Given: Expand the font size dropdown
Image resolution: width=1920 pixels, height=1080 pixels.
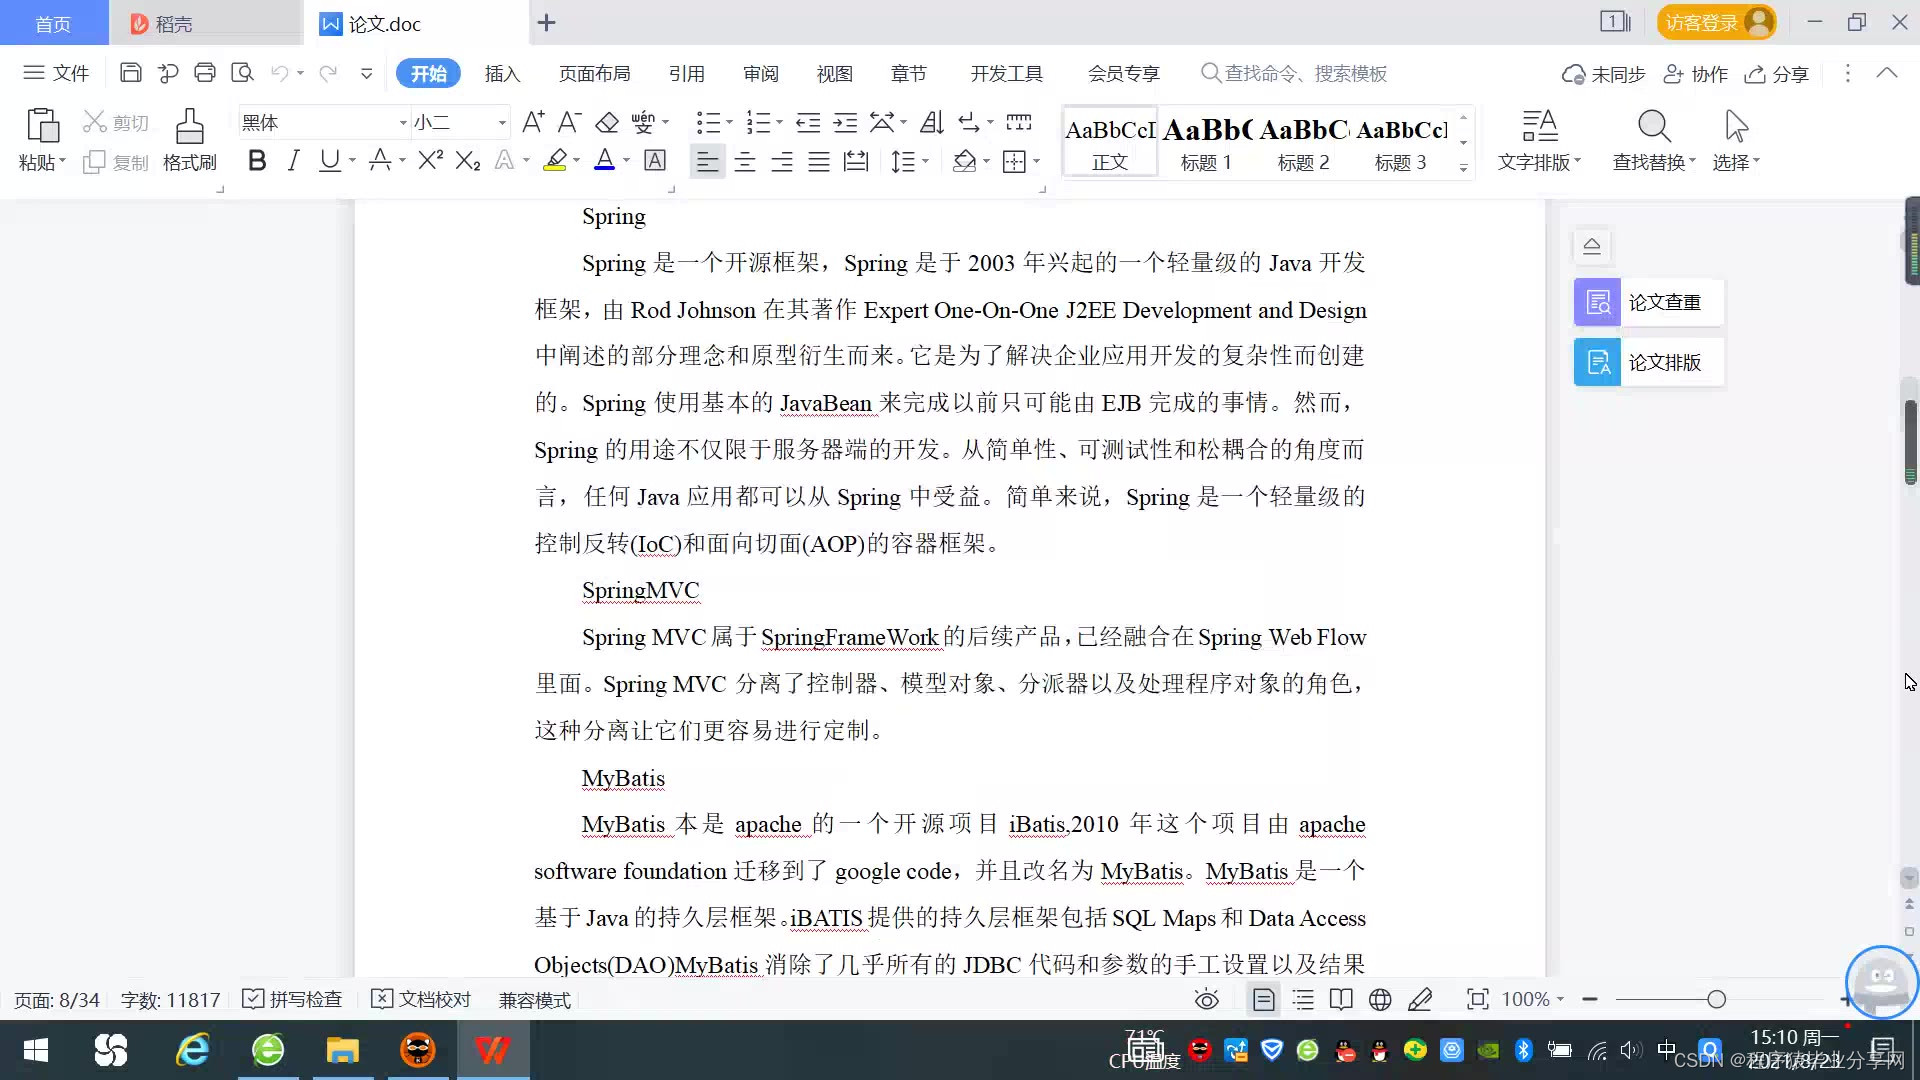Looking at the screenshot, I should coord(502,123).
